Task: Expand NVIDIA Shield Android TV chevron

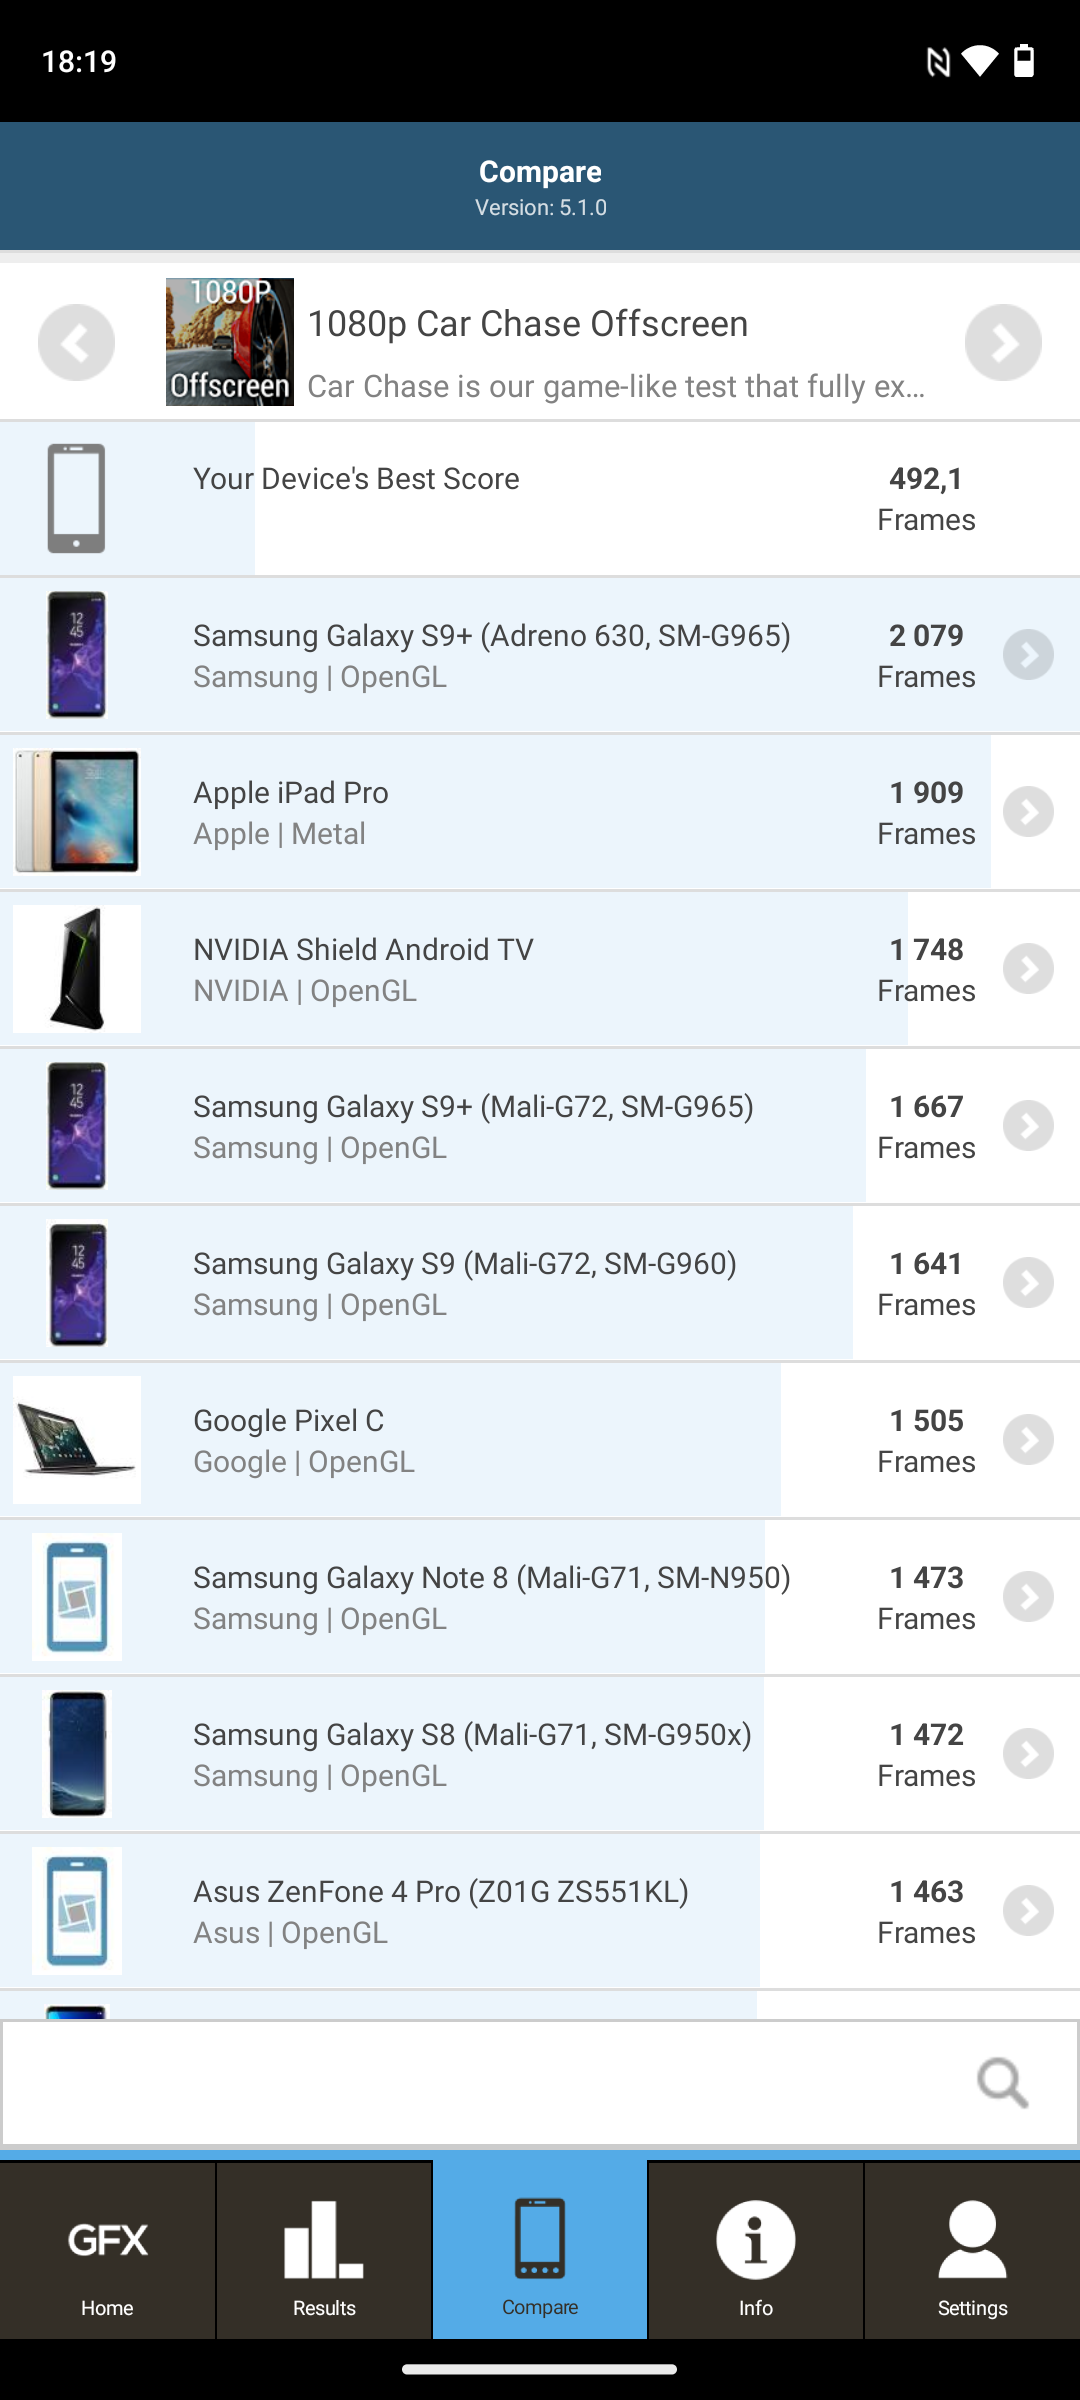Action: [x=1028, y=969]
